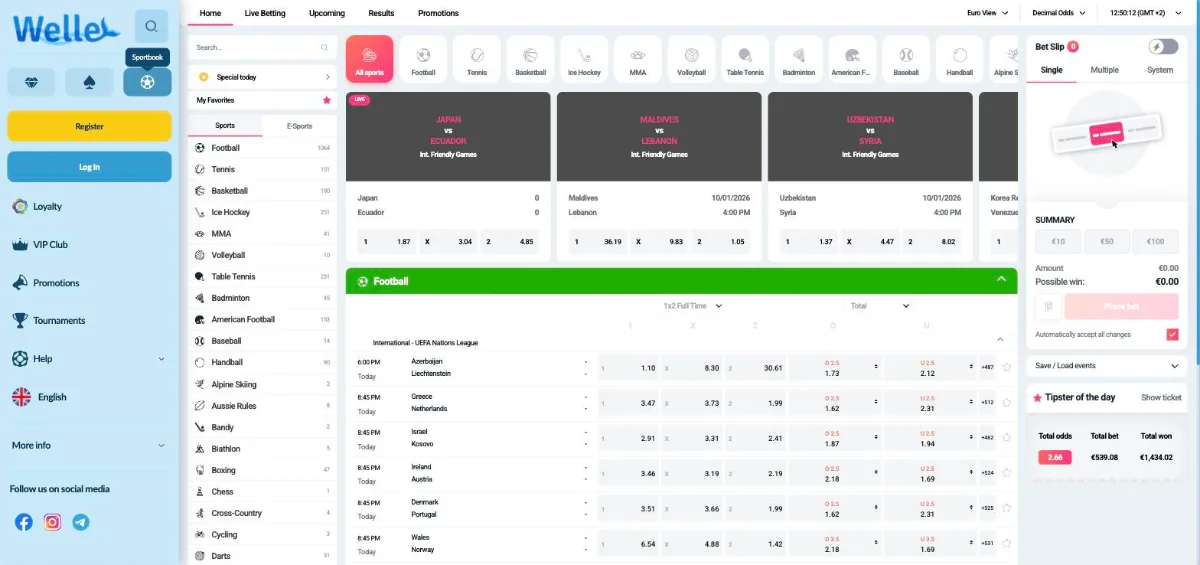Click Show ticket link
1200x565 pixels.
[x=1161, y=397]
